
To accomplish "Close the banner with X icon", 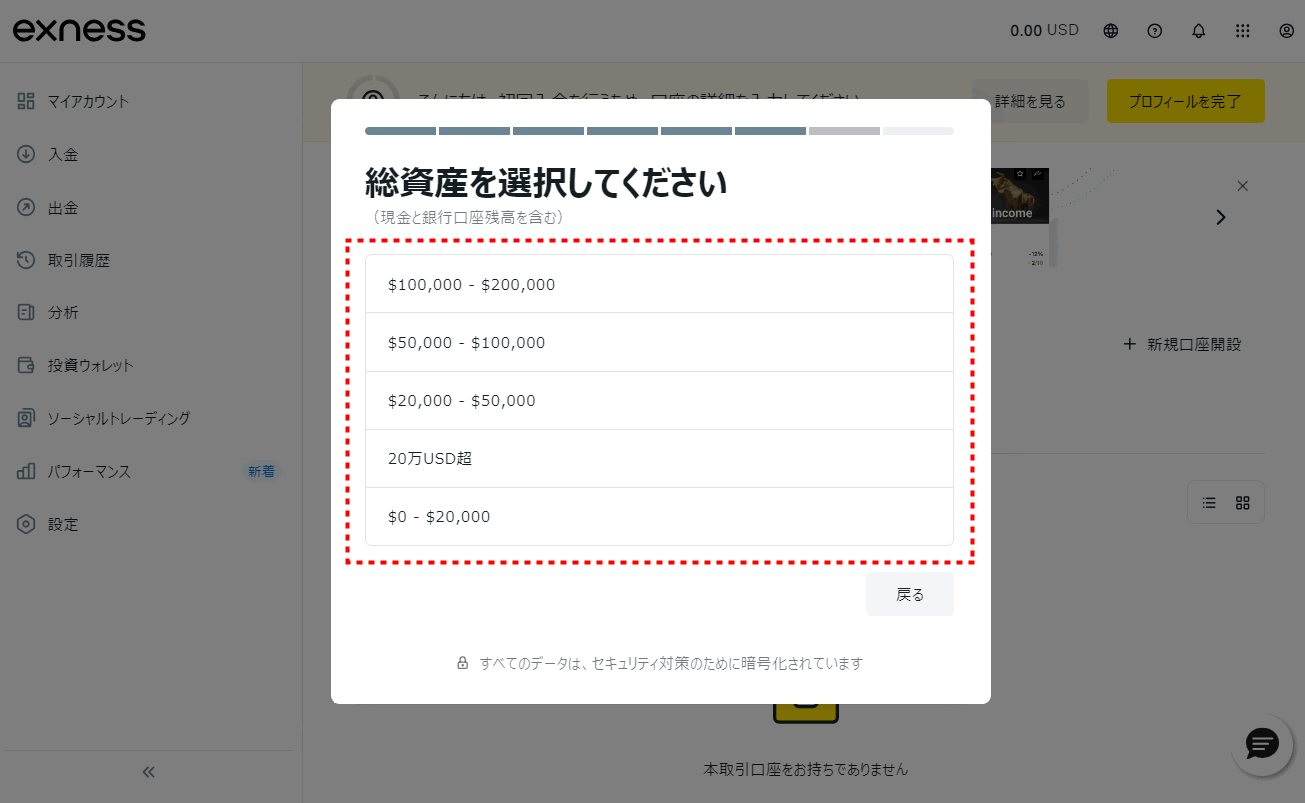I will [1243, 186].
